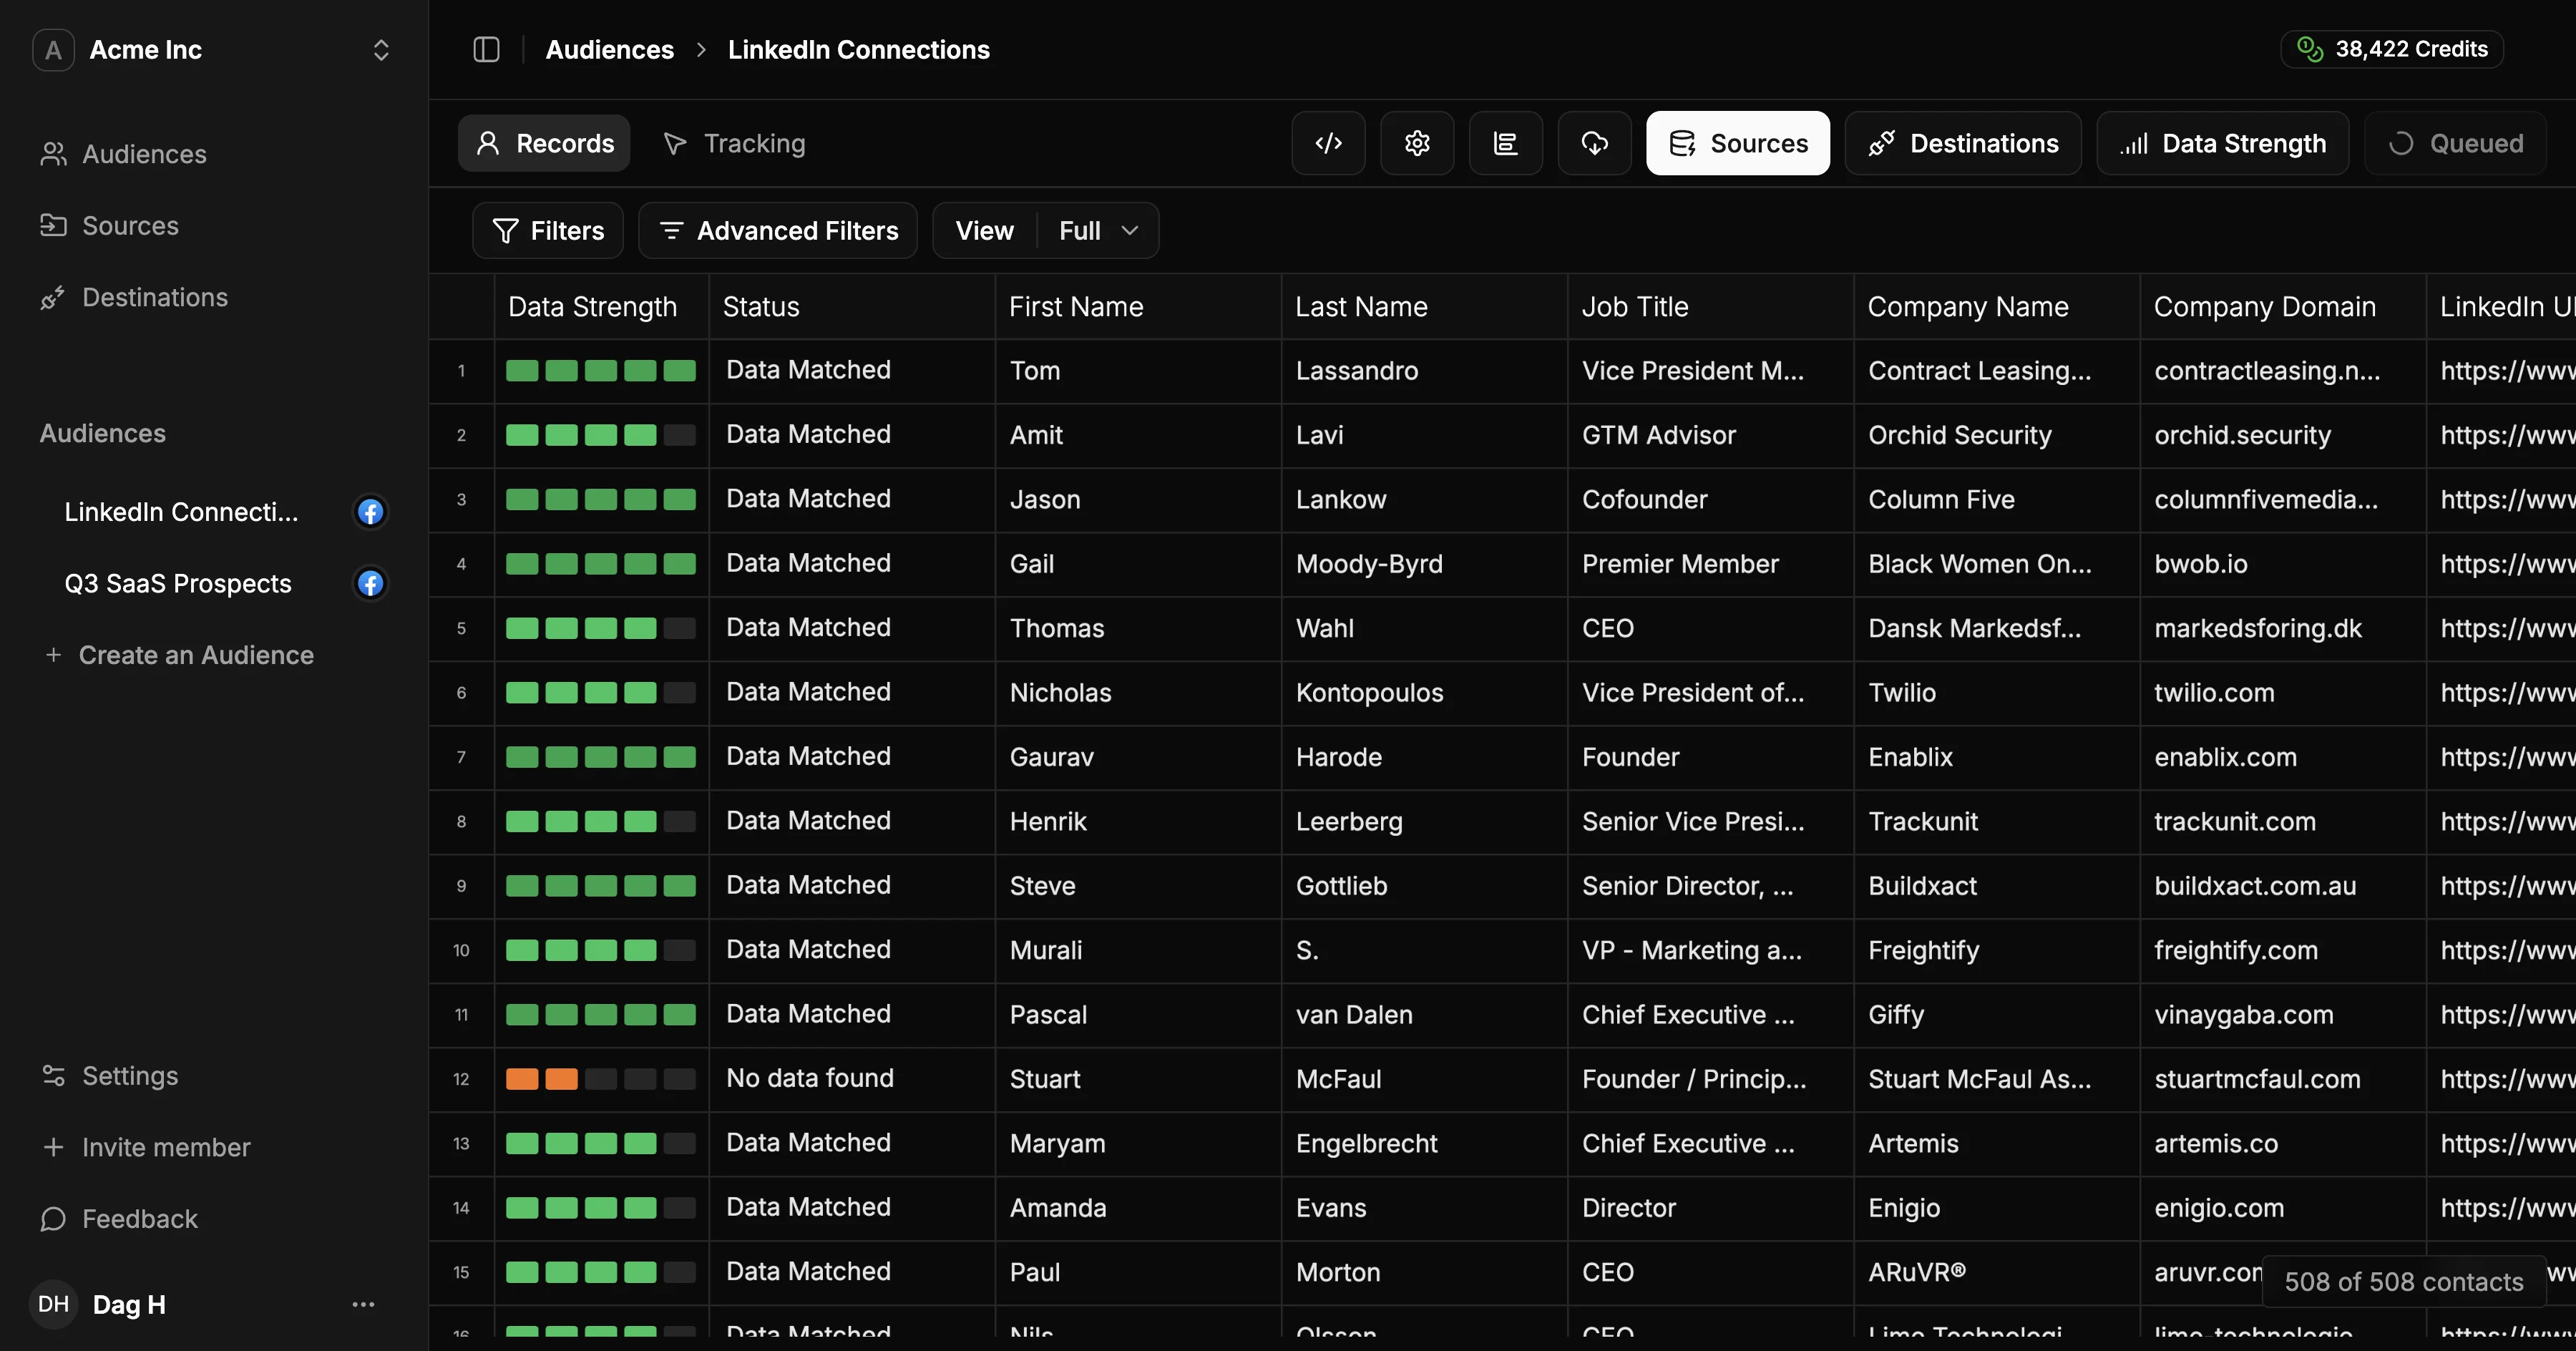Open the Filters button
This screenshot has width=2576, height=1351.
point(548,231)
